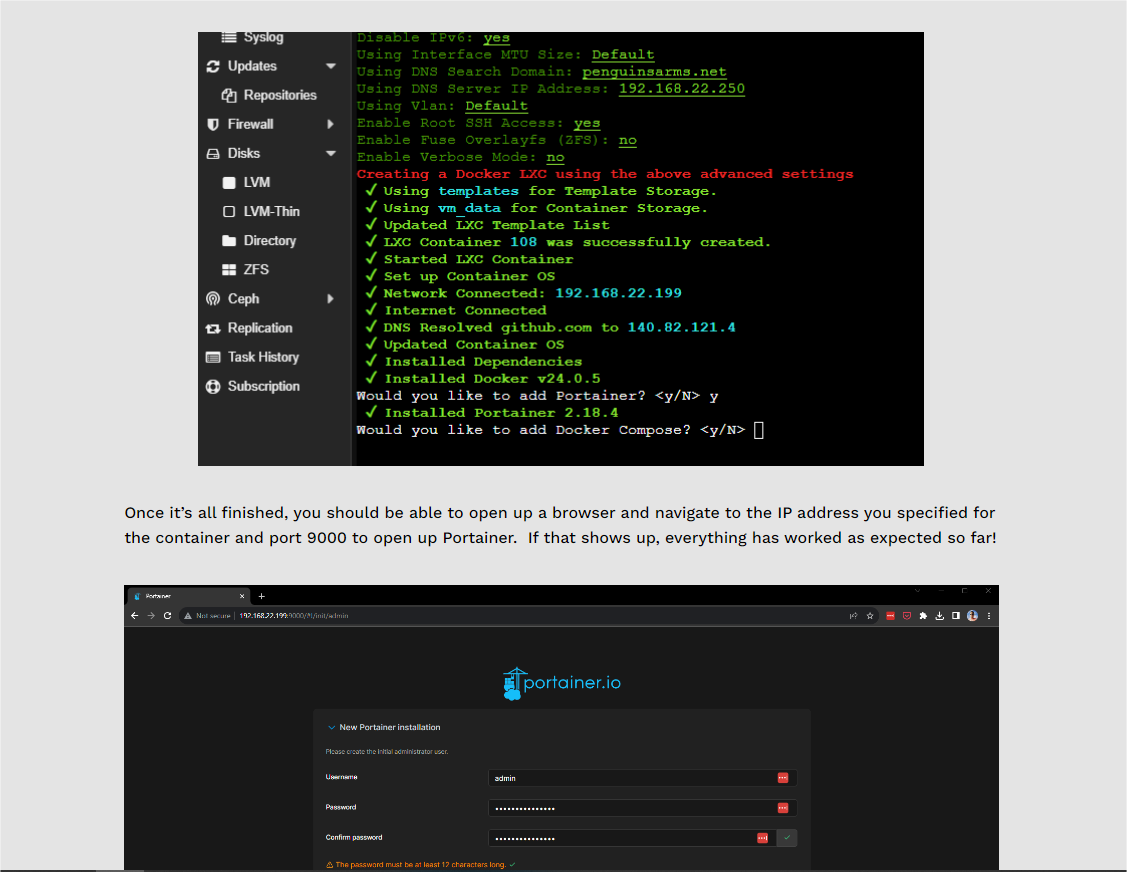The height and width of the screenshot is (872, 1127).
Task: Open Task History in the sidebar
Action: tap(263, 357)
